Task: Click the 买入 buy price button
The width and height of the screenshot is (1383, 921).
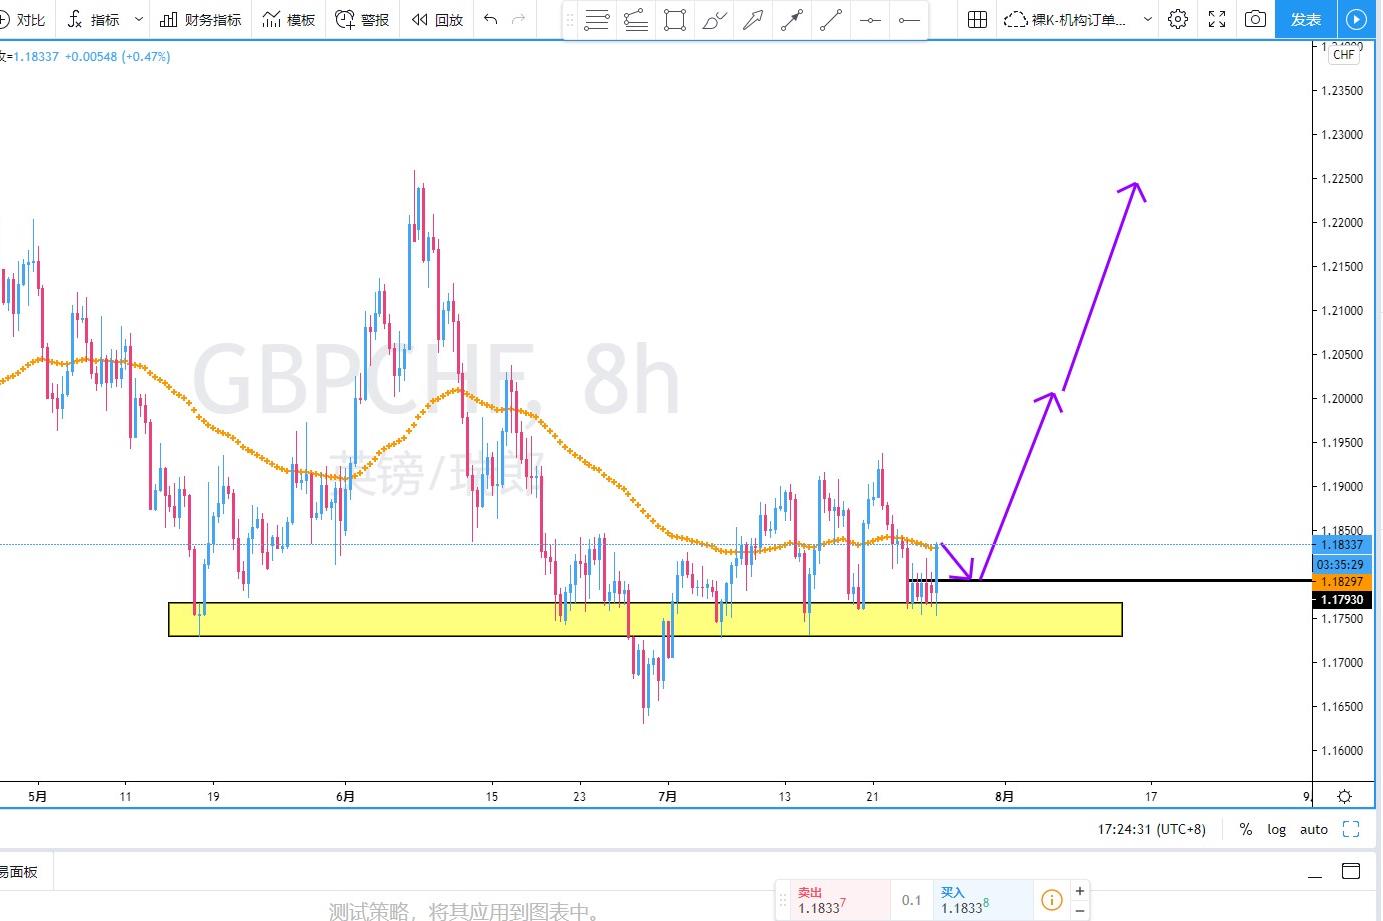Action: click(984, 900)
